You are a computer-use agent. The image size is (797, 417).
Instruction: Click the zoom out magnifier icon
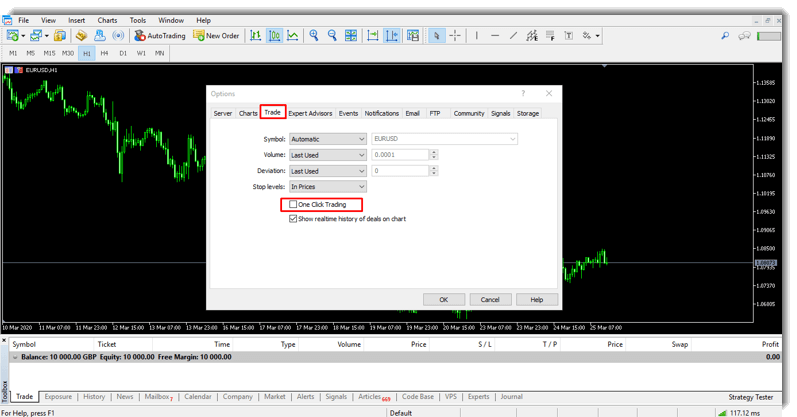tap(332, 36)
